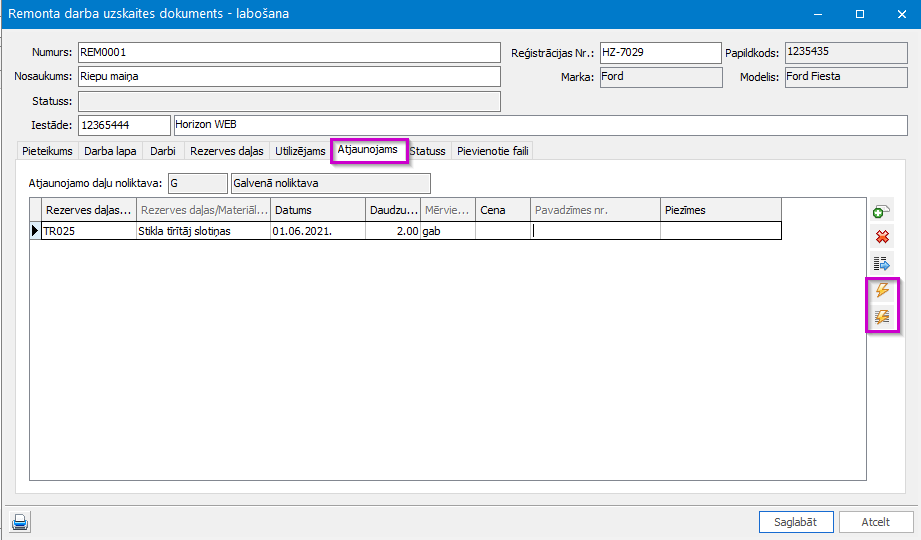Open the Utilizējams tab
The height and width of the screenshot is (540, 921).
pos(300,151)
